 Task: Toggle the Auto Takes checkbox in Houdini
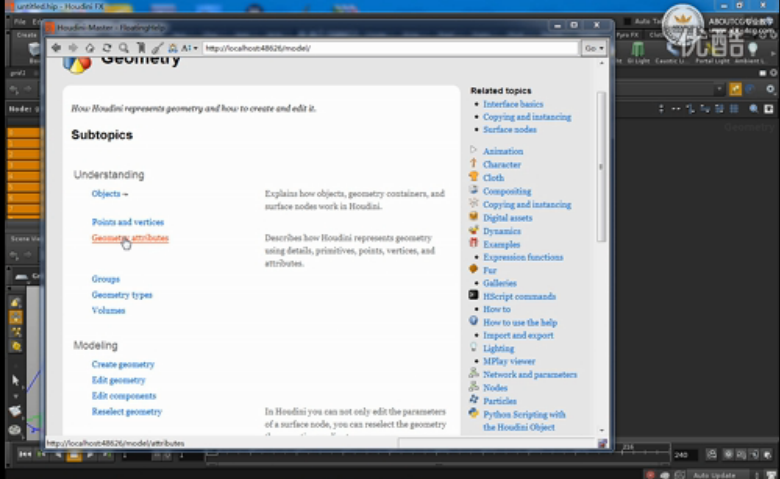tap(627, 21)
